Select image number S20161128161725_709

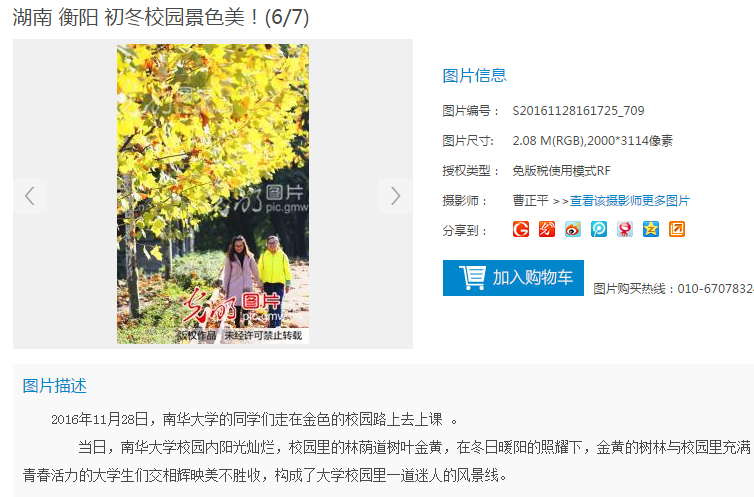click(x=578, y=111)
